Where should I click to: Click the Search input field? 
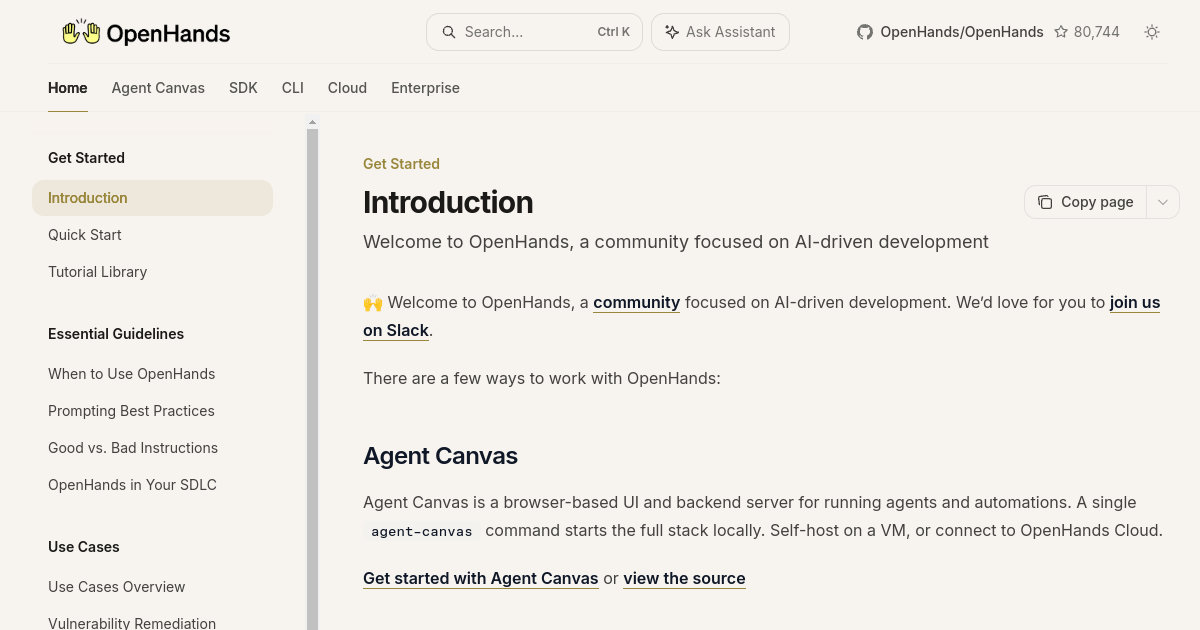tap(534, 32)
